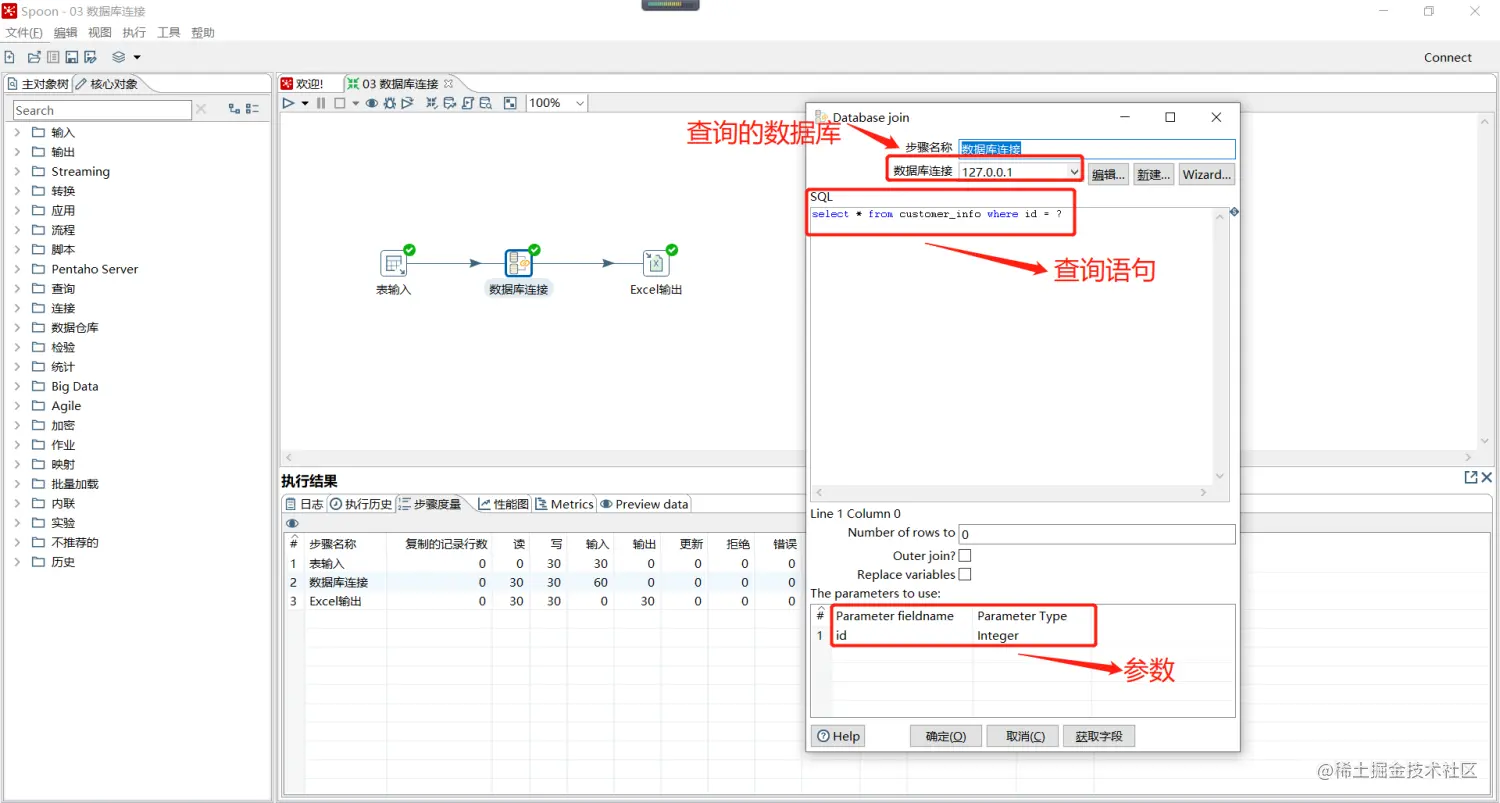Screen dimensions: 1500x803
Task: Select the 数据库连接 step on canvas
Action: [519, 264]
